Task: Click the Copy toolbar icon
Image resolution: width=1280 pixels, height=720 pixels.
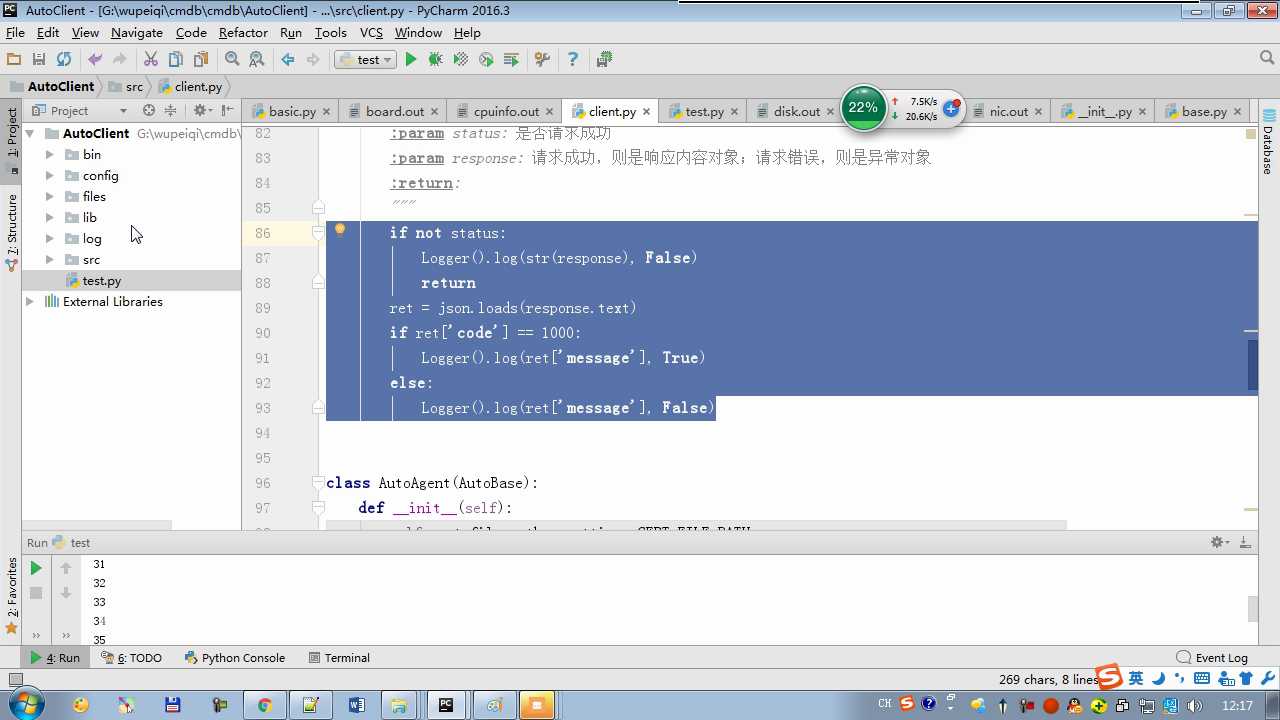Action: pos(176,60)
